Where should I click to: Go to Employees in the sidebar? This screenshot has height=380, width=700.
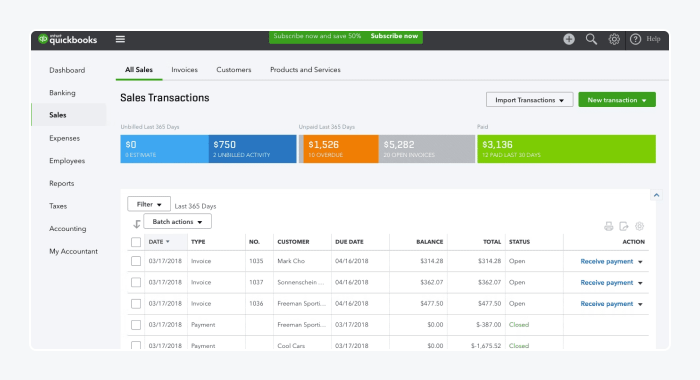coord(67,161)
